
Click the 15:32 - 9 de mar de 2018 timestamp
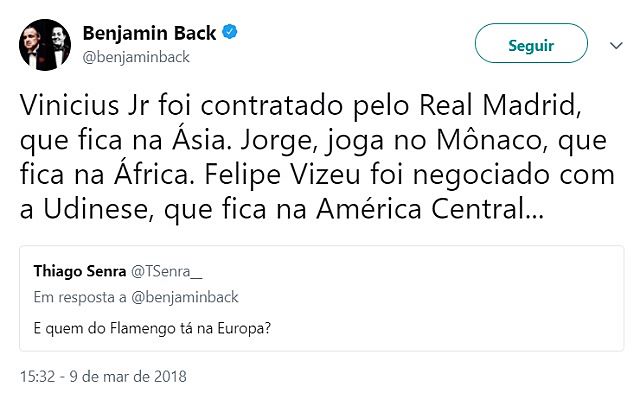tap(103, 376)
